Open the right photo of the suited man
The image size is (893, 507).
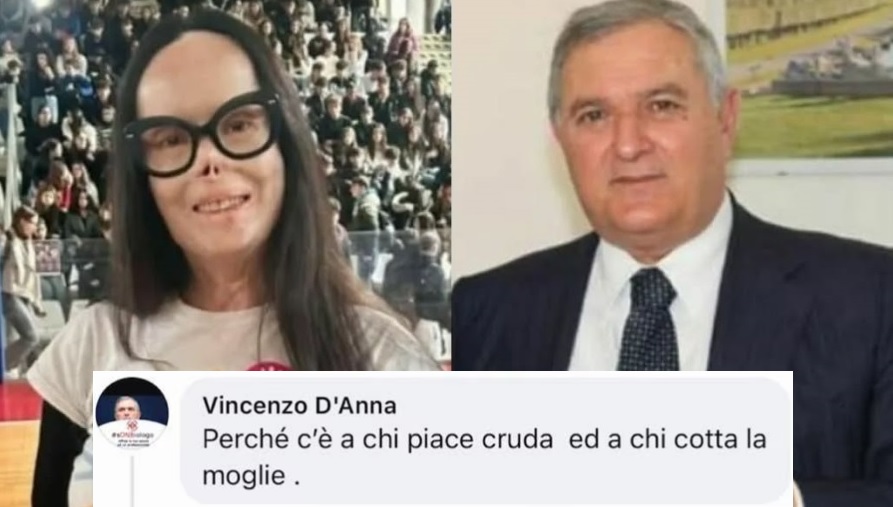click(x=672, y=185)
